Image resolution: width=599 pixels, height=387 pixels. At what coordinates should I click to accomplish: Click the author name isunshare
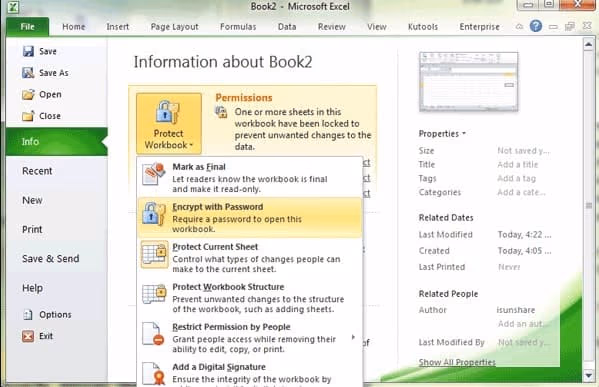click(x=516, y=310)
